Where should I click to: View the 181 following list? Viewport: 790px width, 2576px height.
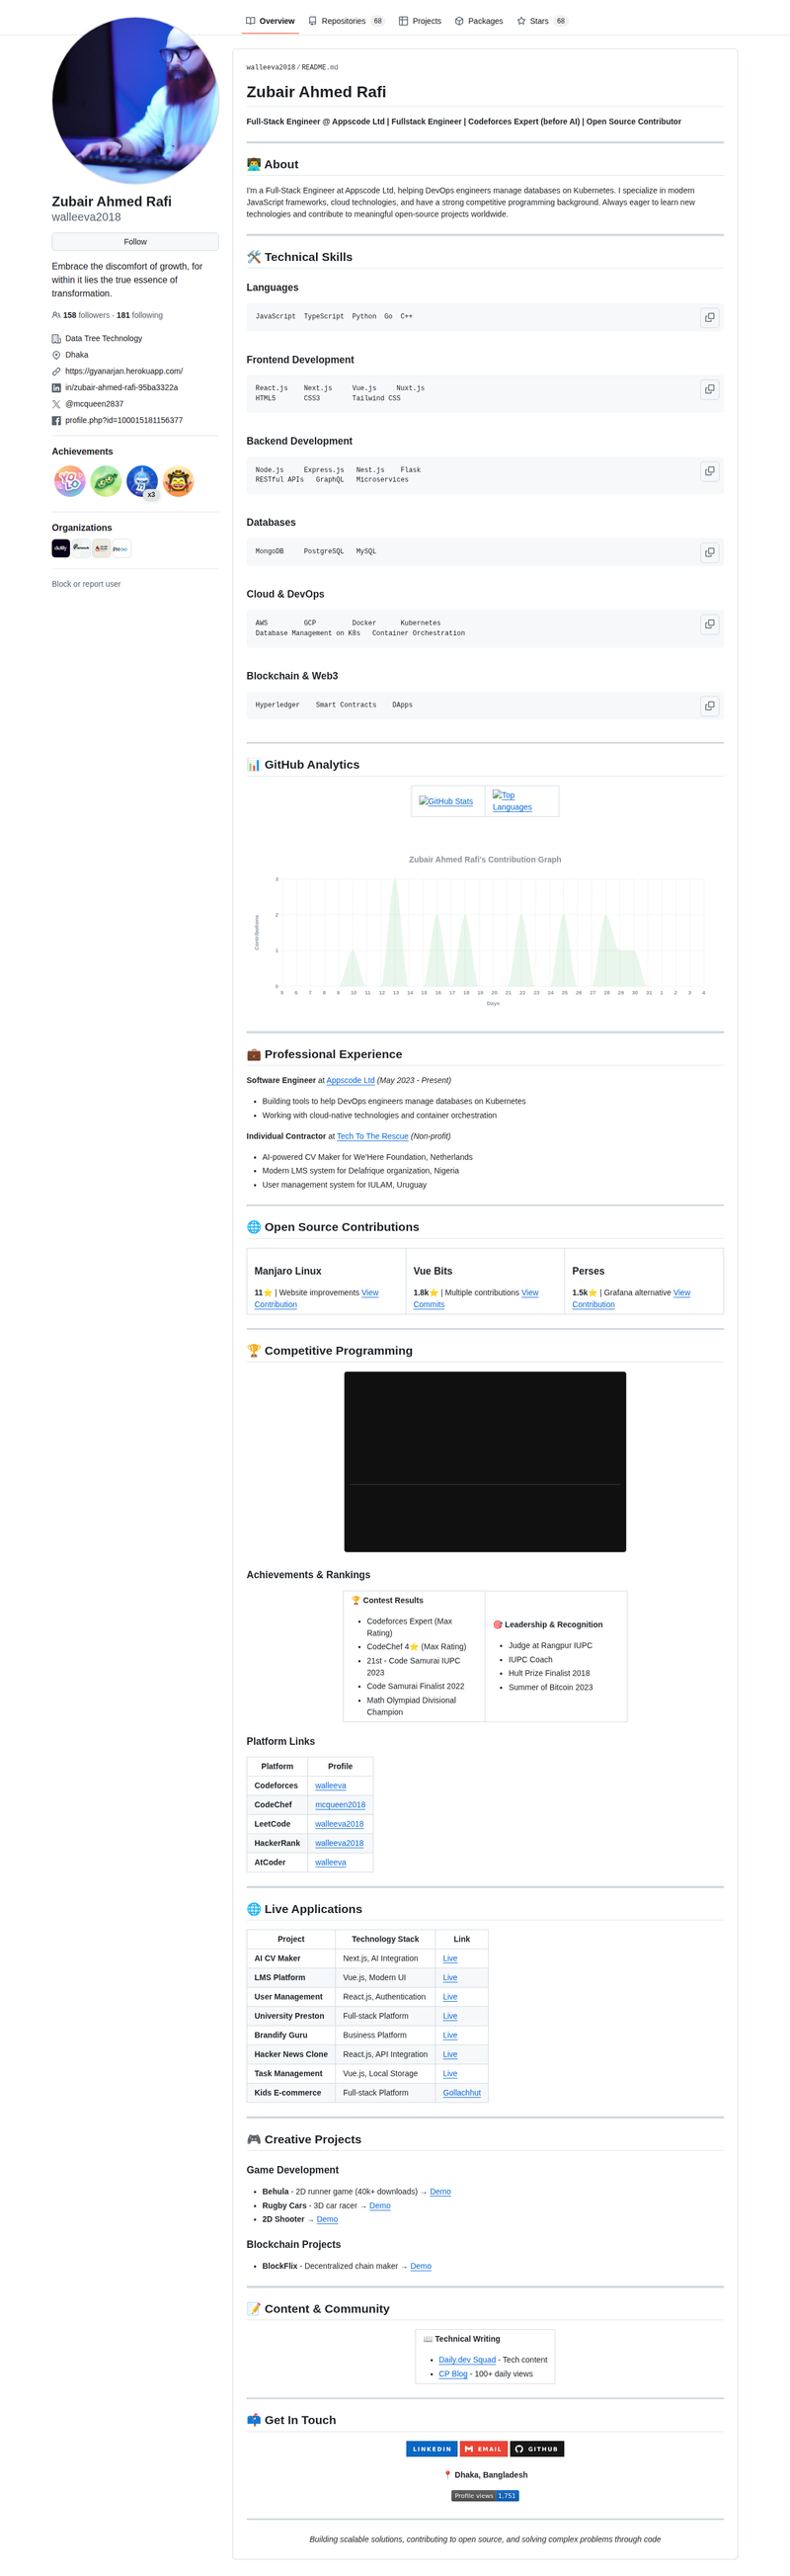140,315
